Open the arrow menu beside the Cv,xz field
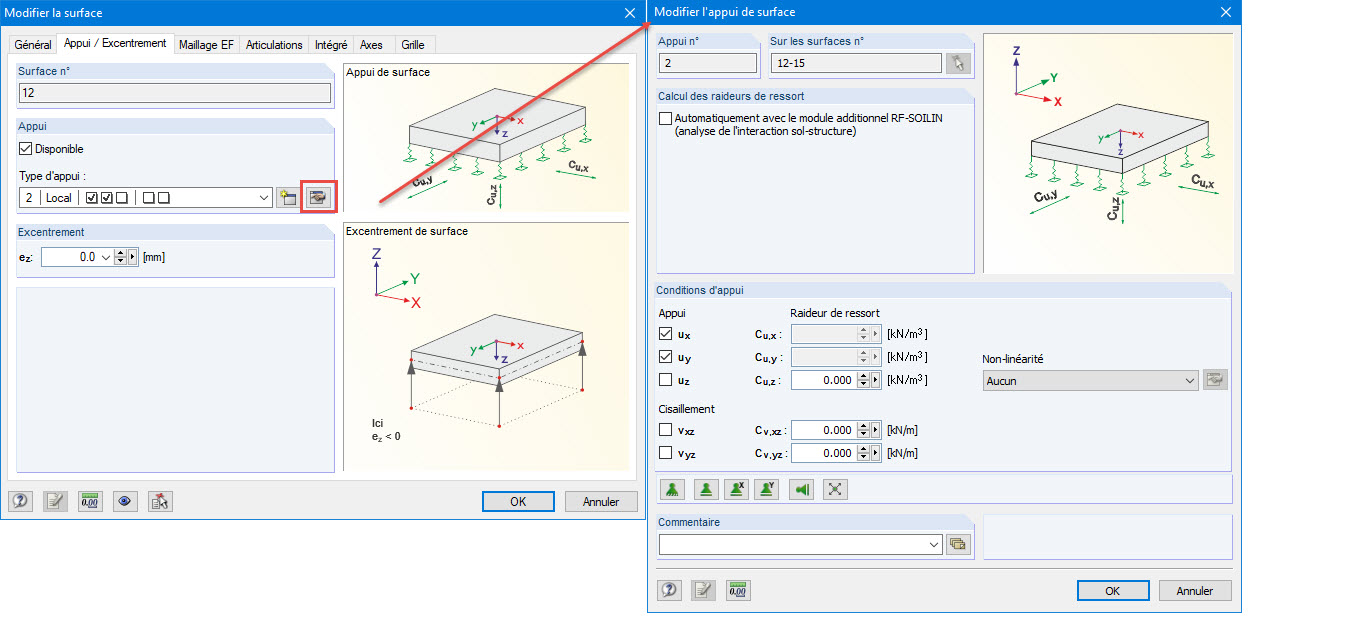This screenshot has width=1350, height=644. [877, 430]
